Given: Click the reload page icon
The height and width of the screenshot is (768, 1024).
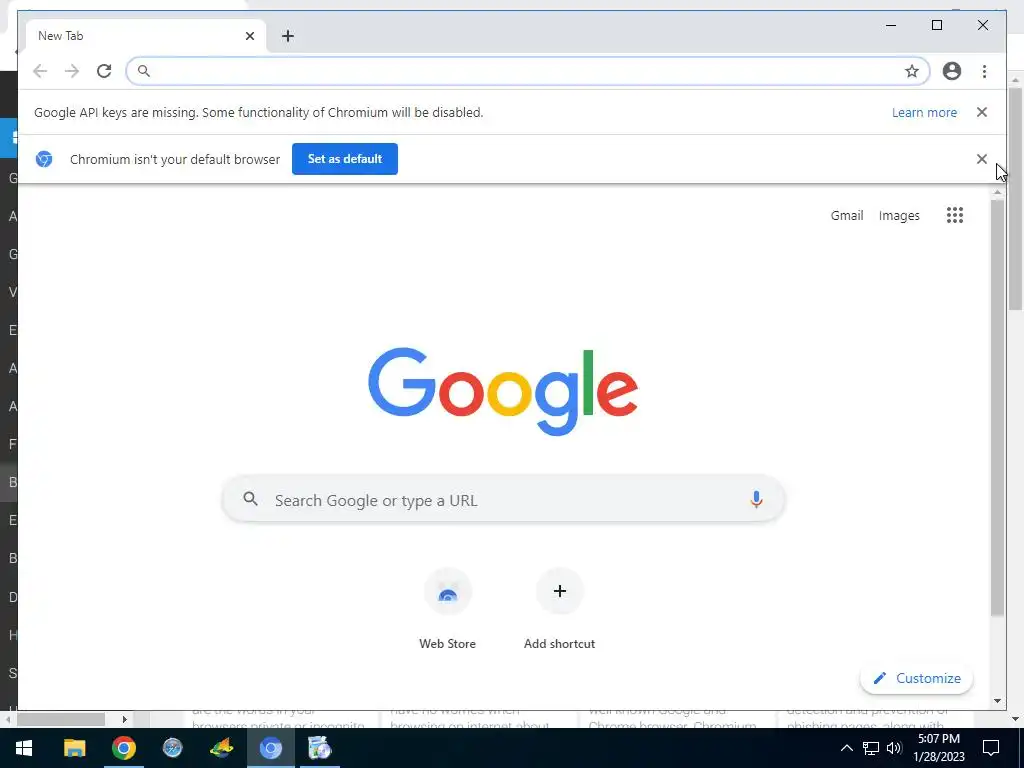Looking at the screenshot, I should pyautogui.click(x=104, y=71).
